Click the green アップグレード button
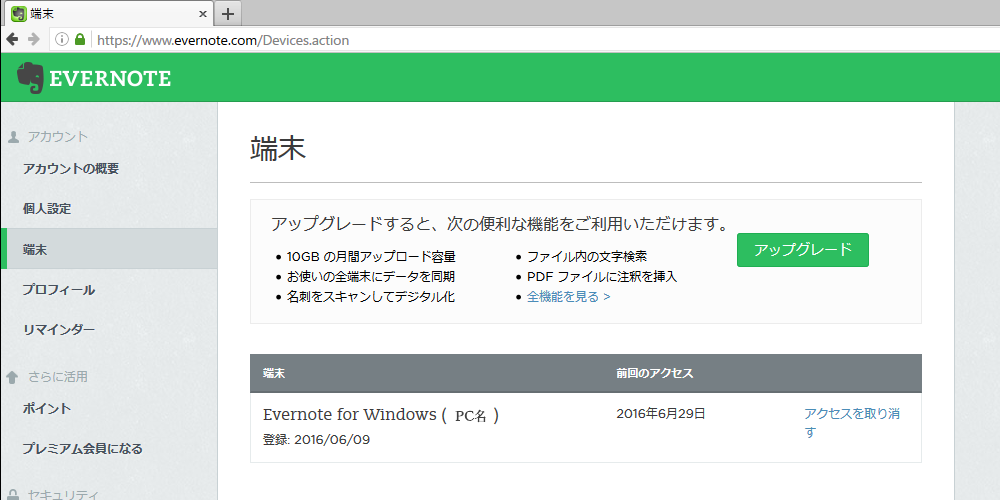Viewport: 1000px width, 500px height. click(802, 249)
